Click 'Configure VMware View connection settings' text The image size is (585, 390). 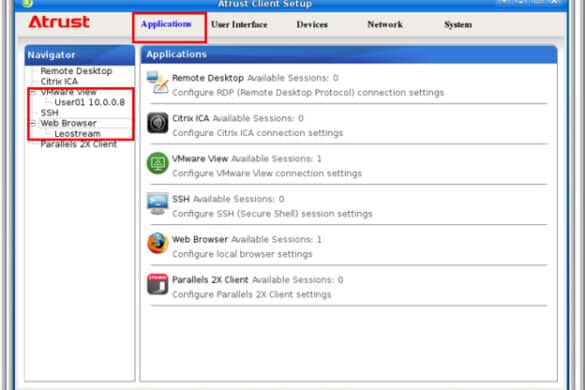point(267,173)
